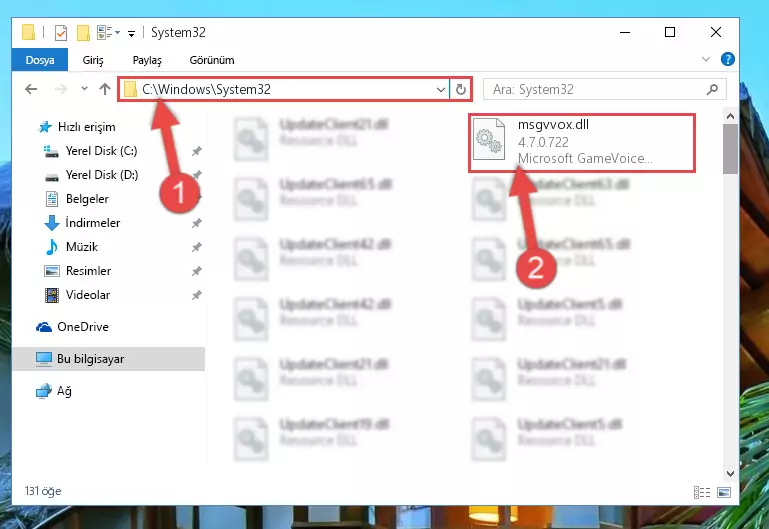The width and height of the screenshot is (769, 529).
Task: Switch to the Paylaş ribbon tab
Action: pos(147,60)
